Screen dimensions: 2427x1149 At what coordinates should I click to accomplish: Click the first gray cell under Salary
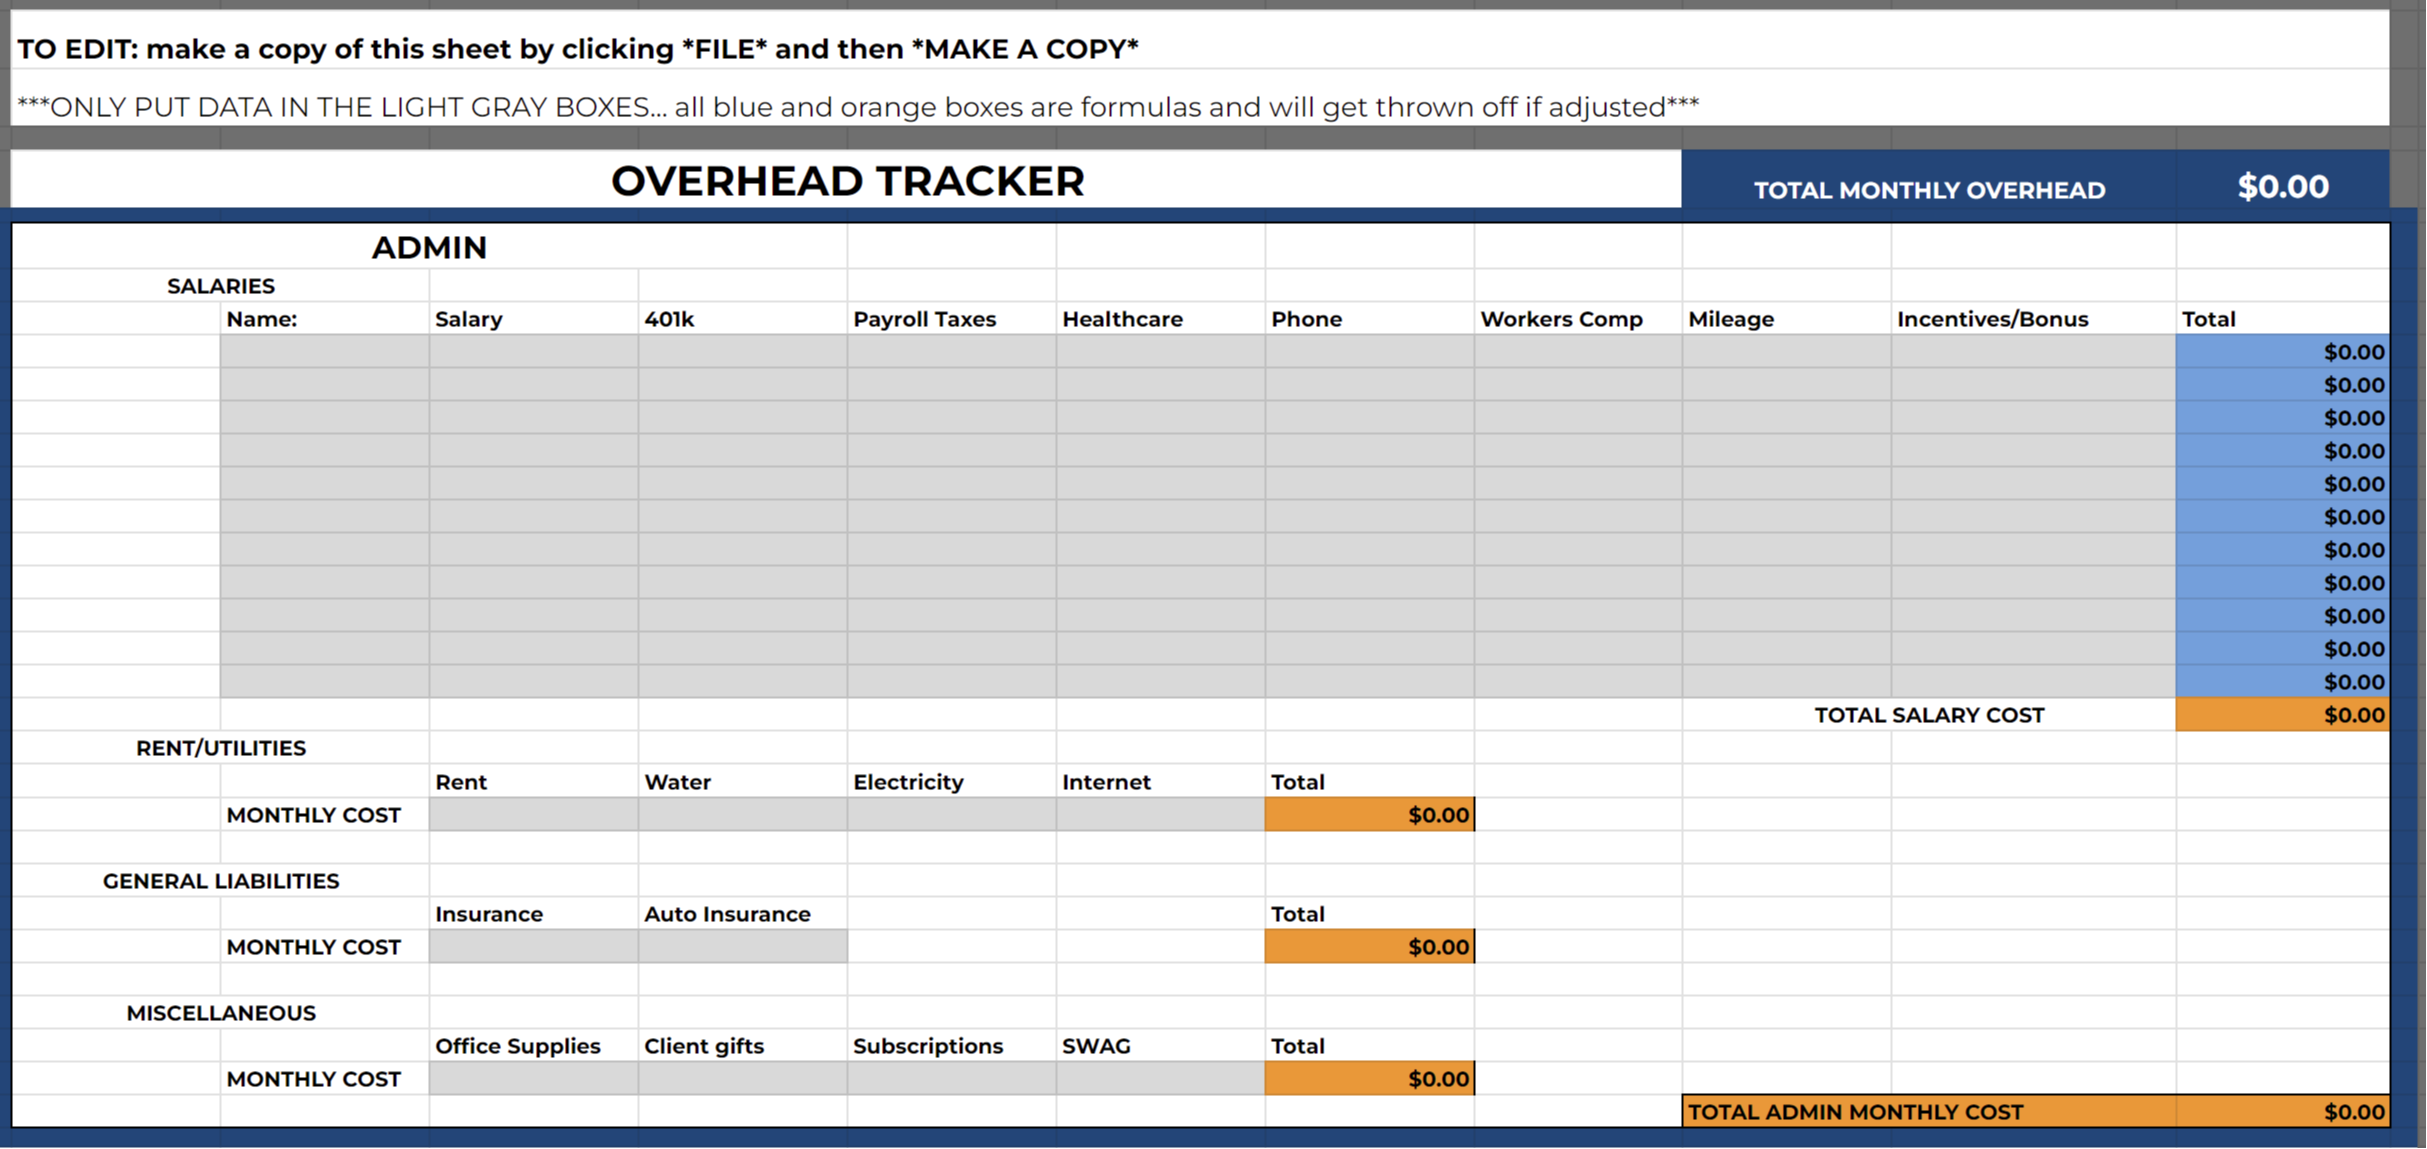pyautogui.click(x=533, y=351)
